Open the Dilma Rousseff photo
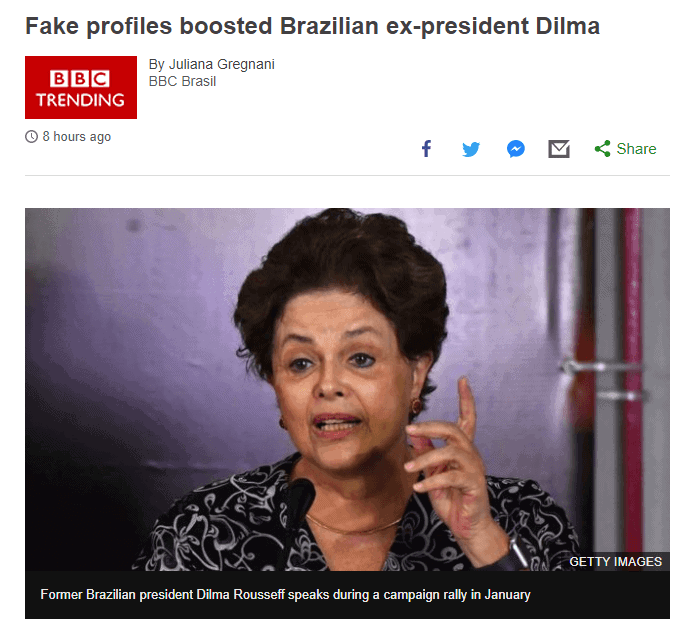The height and width of the screenshot is (631, 678). coord(347,389)
